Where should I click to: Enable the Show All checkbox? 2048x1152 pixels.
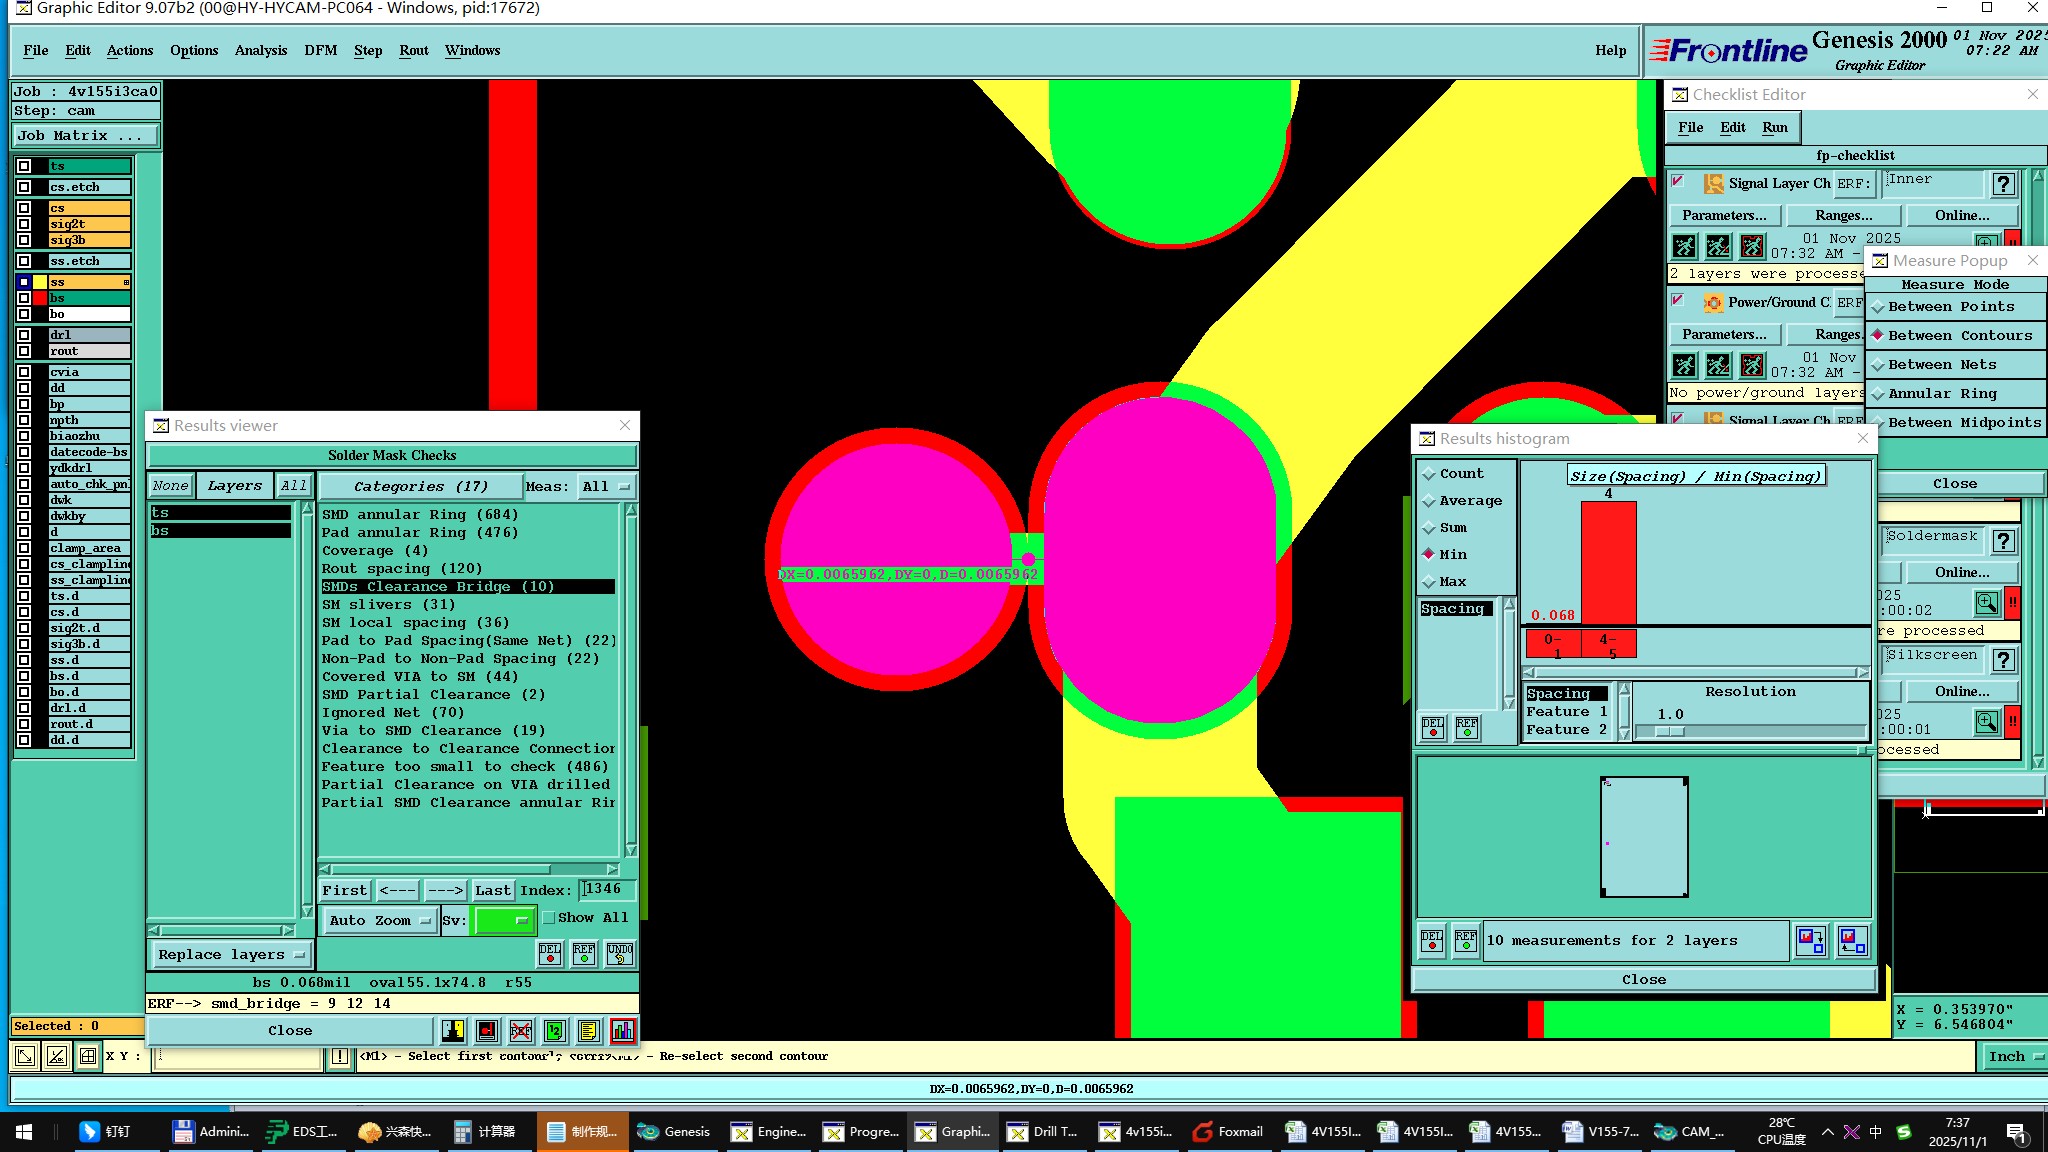(548, 917)
